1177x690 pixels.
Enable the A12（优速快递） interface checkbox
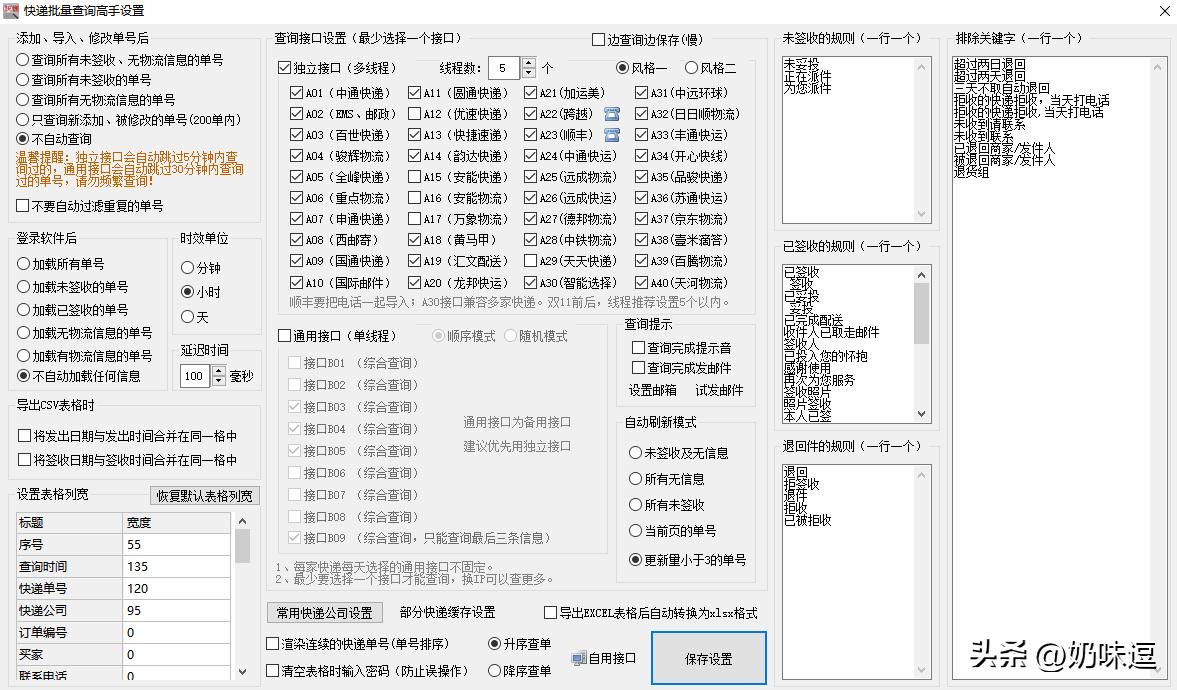pos(414,114)
